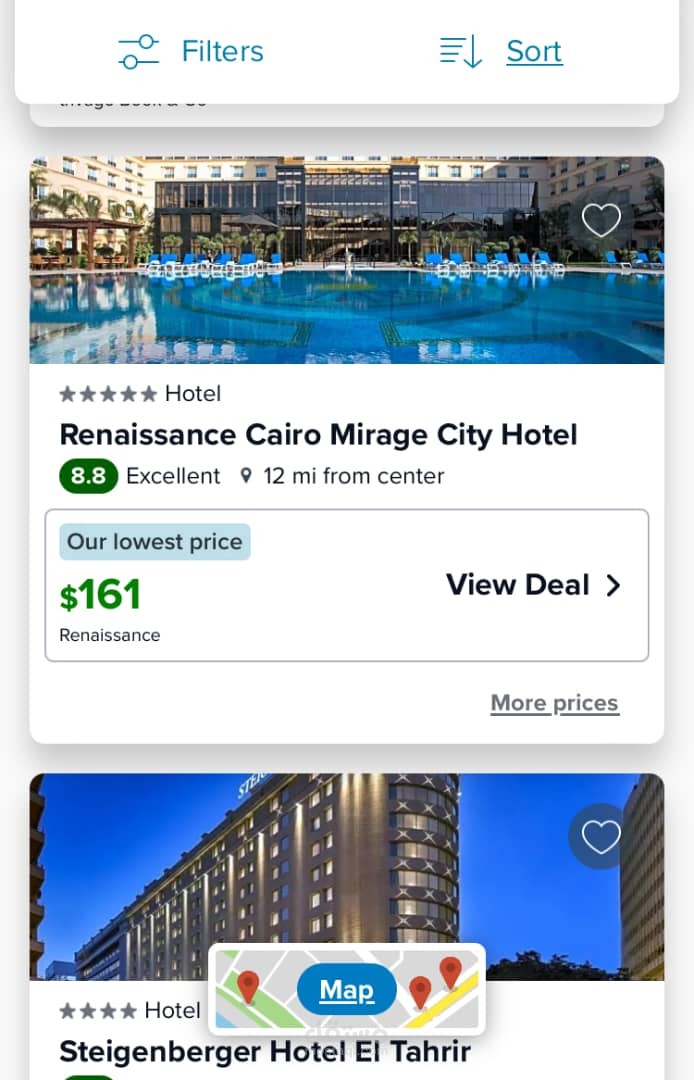
Task: Tap the chevron beside View Deal
Action: coord(614,586)
